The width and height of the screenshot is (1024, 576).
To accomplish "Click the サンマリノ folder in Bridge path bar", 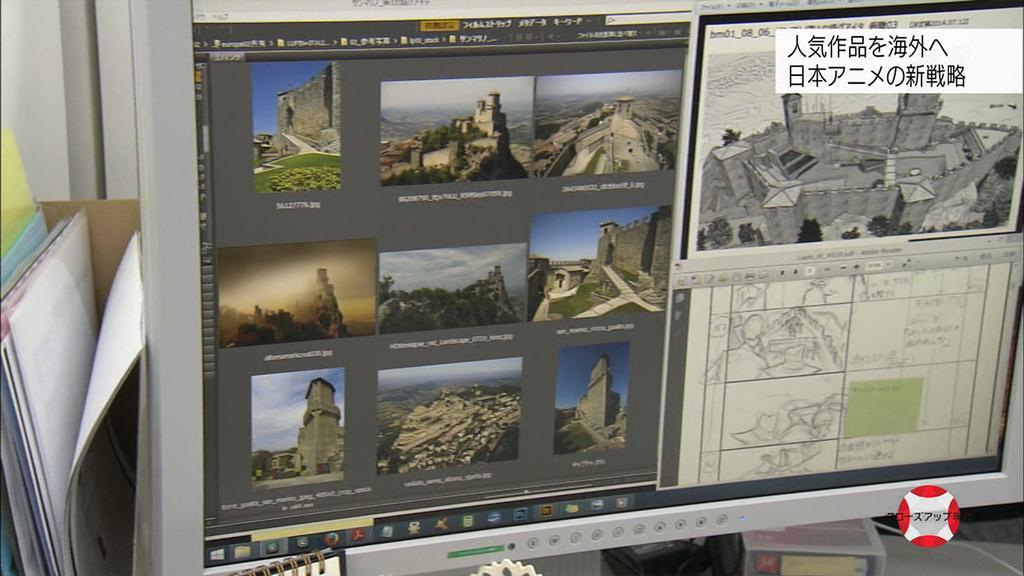I will click(x=473, y=39).
